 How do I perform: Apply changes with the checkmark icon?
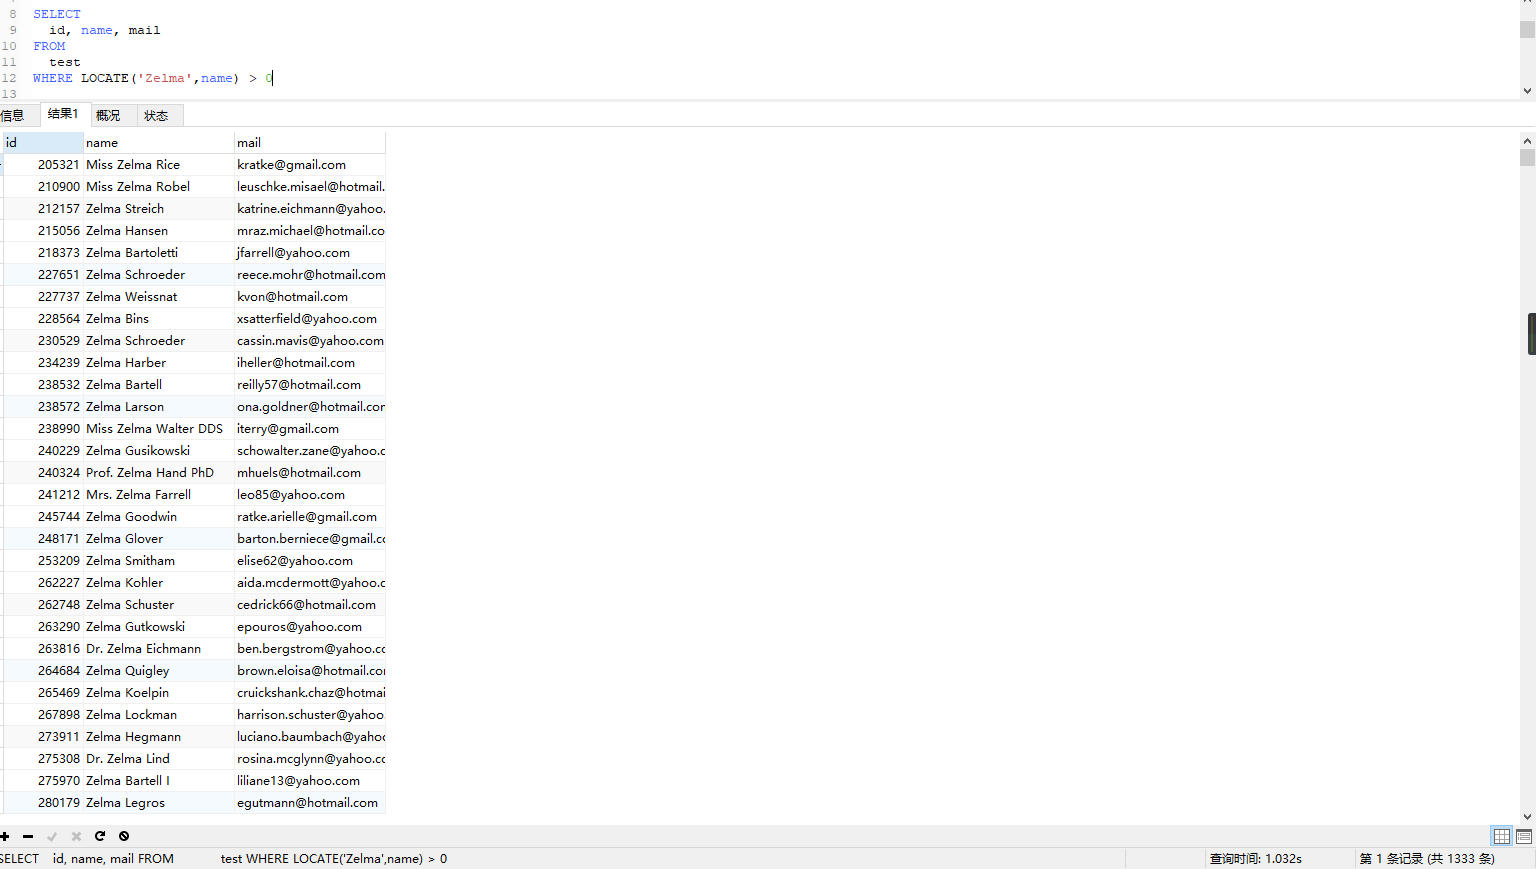click(x=52, y=836)
